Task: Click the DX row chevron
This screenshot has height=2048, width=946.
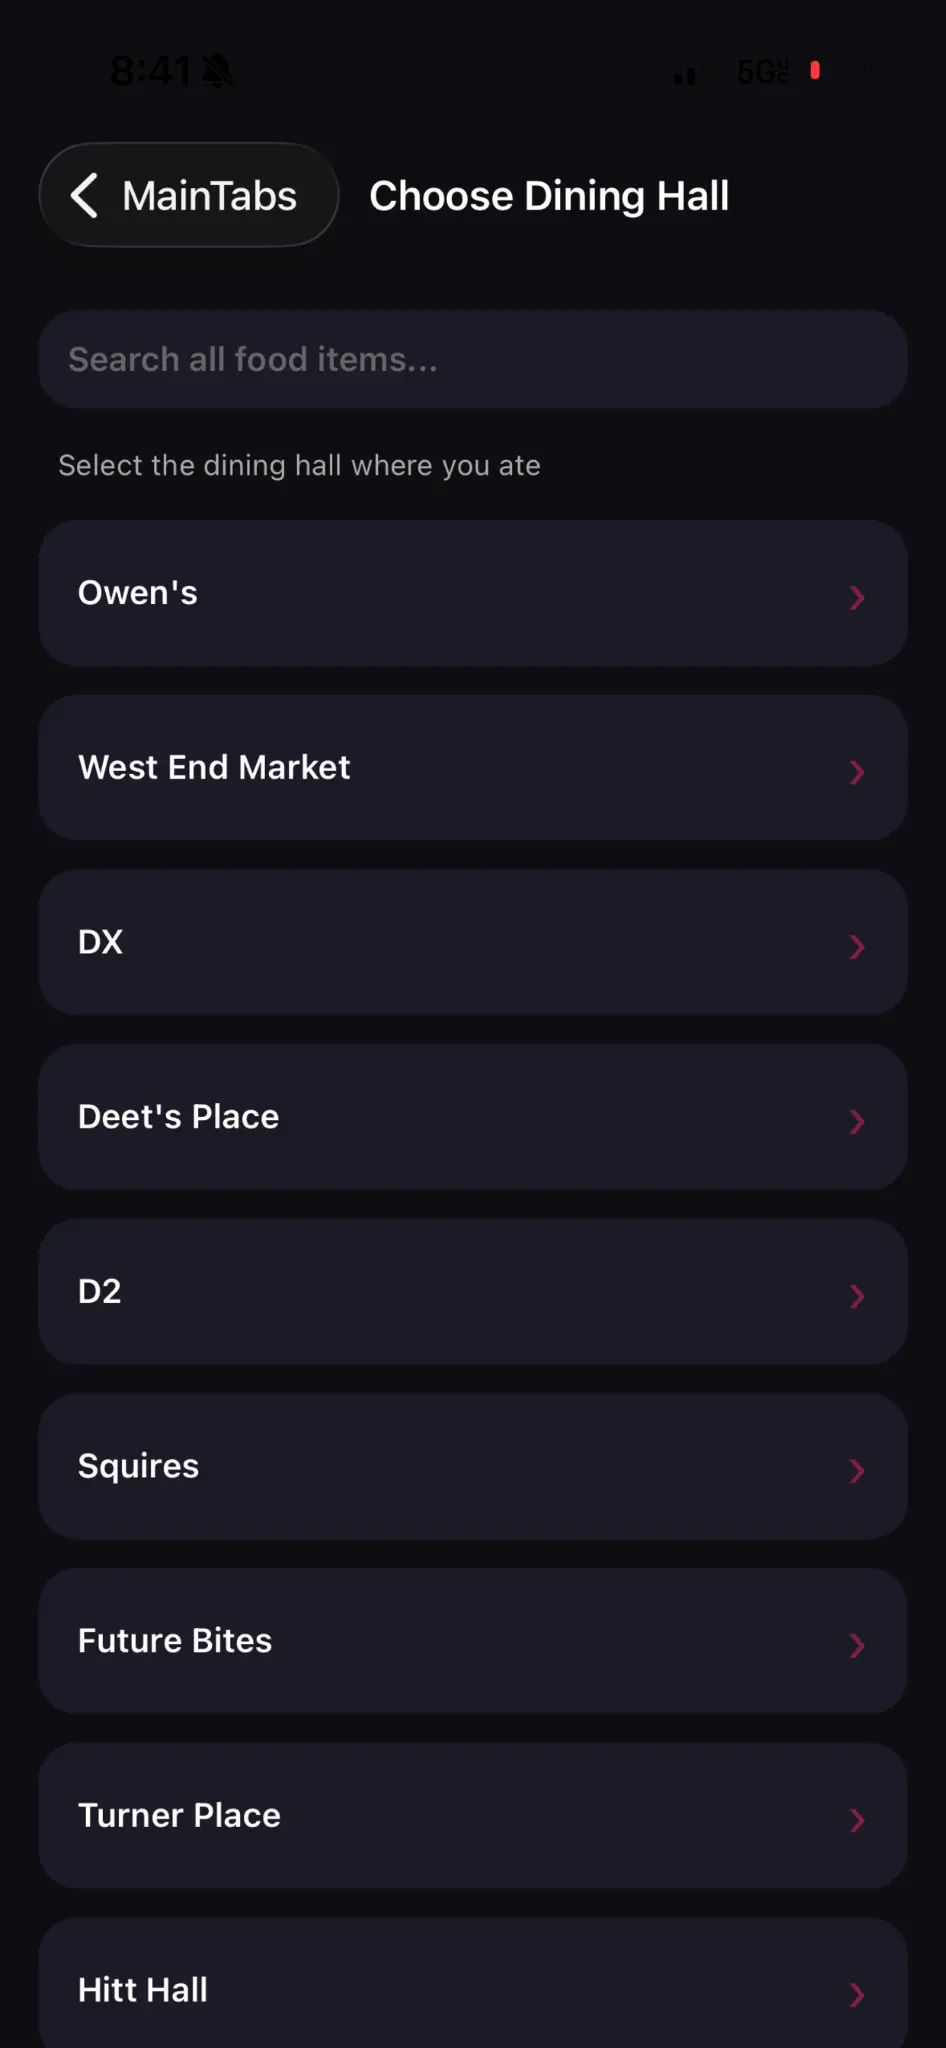Action: click(x=856, y=947)
